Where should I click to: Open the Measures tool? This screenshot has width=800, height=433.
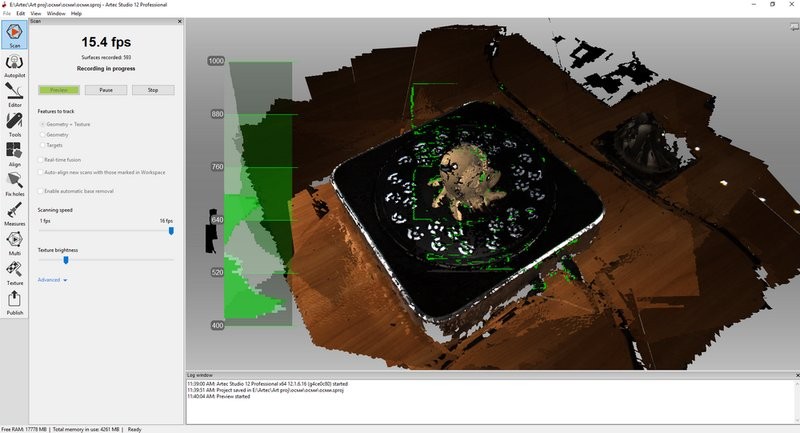(x=14, y=213)
